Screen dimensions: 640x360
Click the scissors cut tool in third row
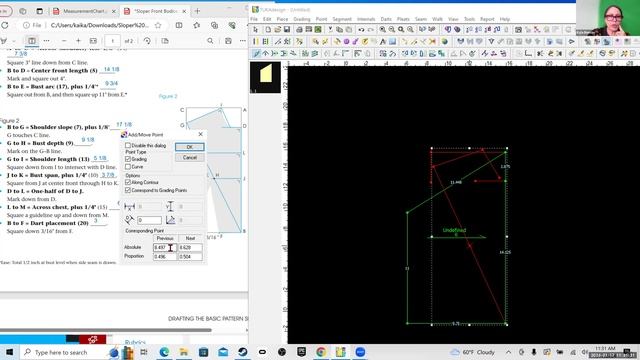point(540,53)
